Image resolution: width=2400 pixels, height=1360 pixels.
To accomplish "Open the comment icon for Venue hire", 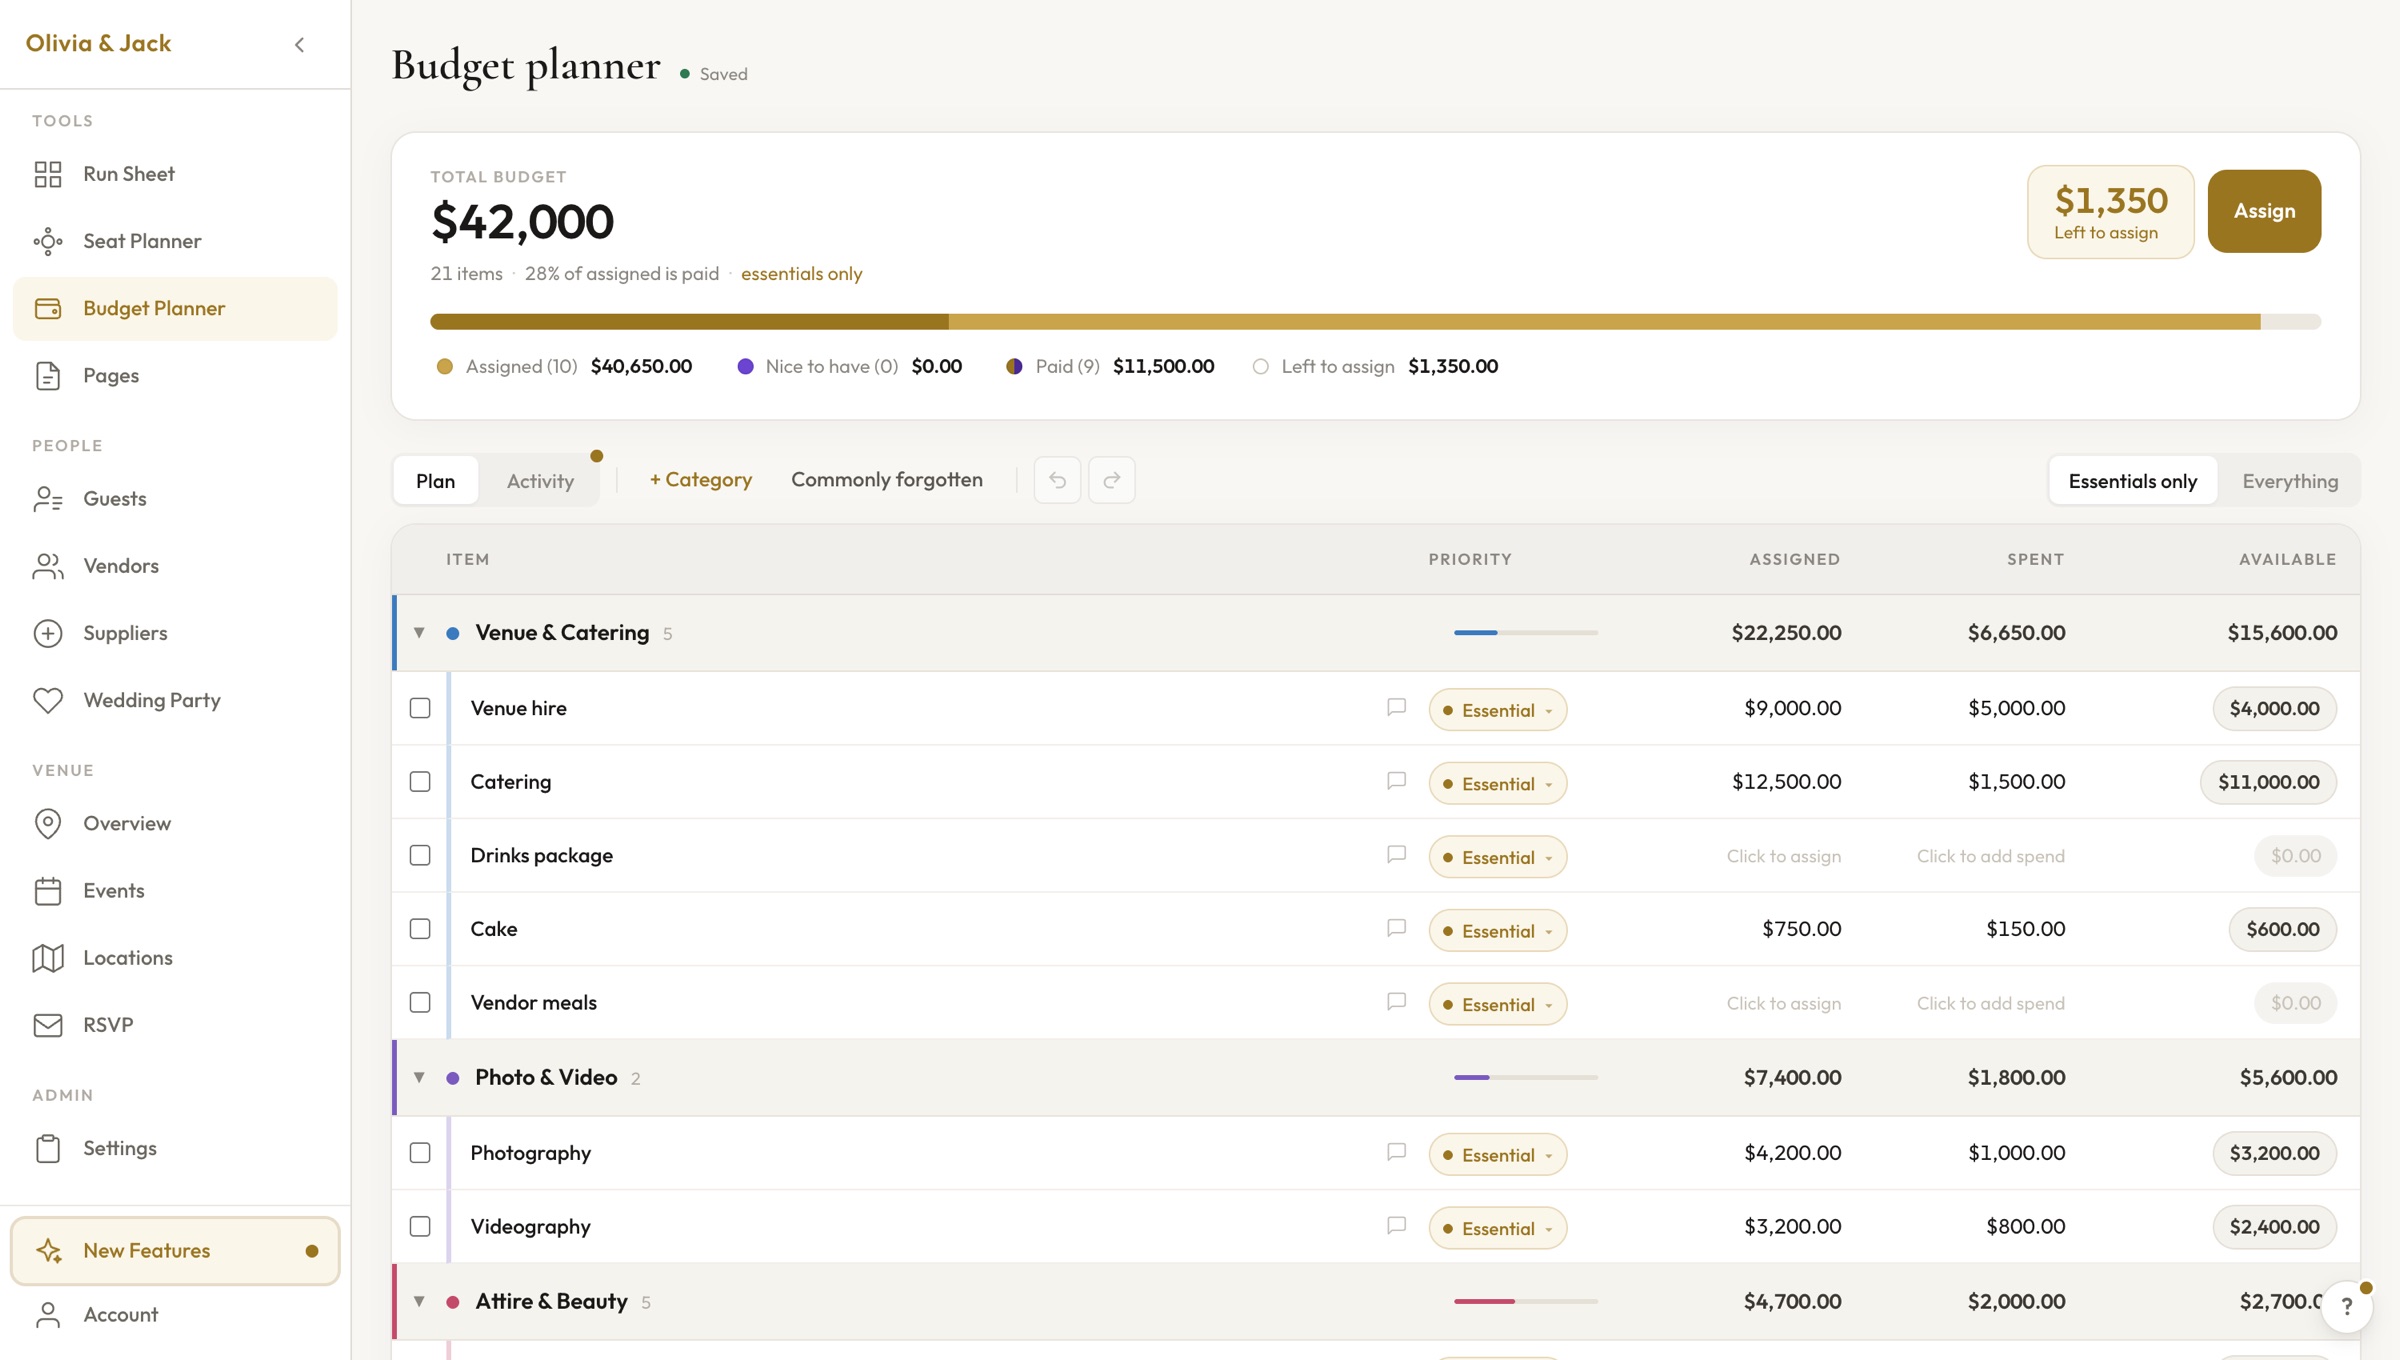I will (x=1396, y=707).
